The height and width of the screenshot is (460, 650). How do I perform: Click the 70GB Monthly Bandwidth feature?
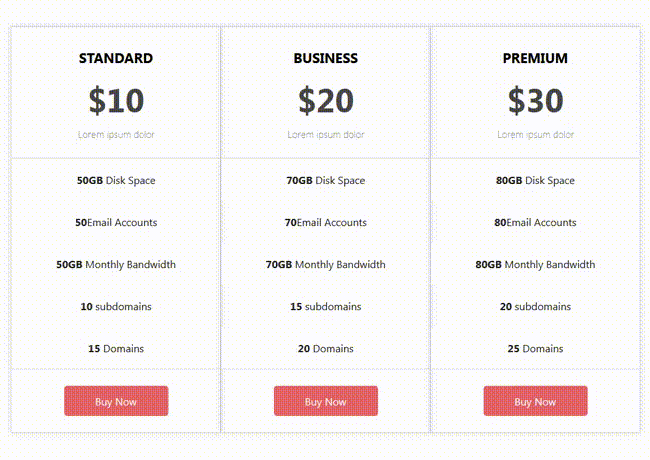326,265
